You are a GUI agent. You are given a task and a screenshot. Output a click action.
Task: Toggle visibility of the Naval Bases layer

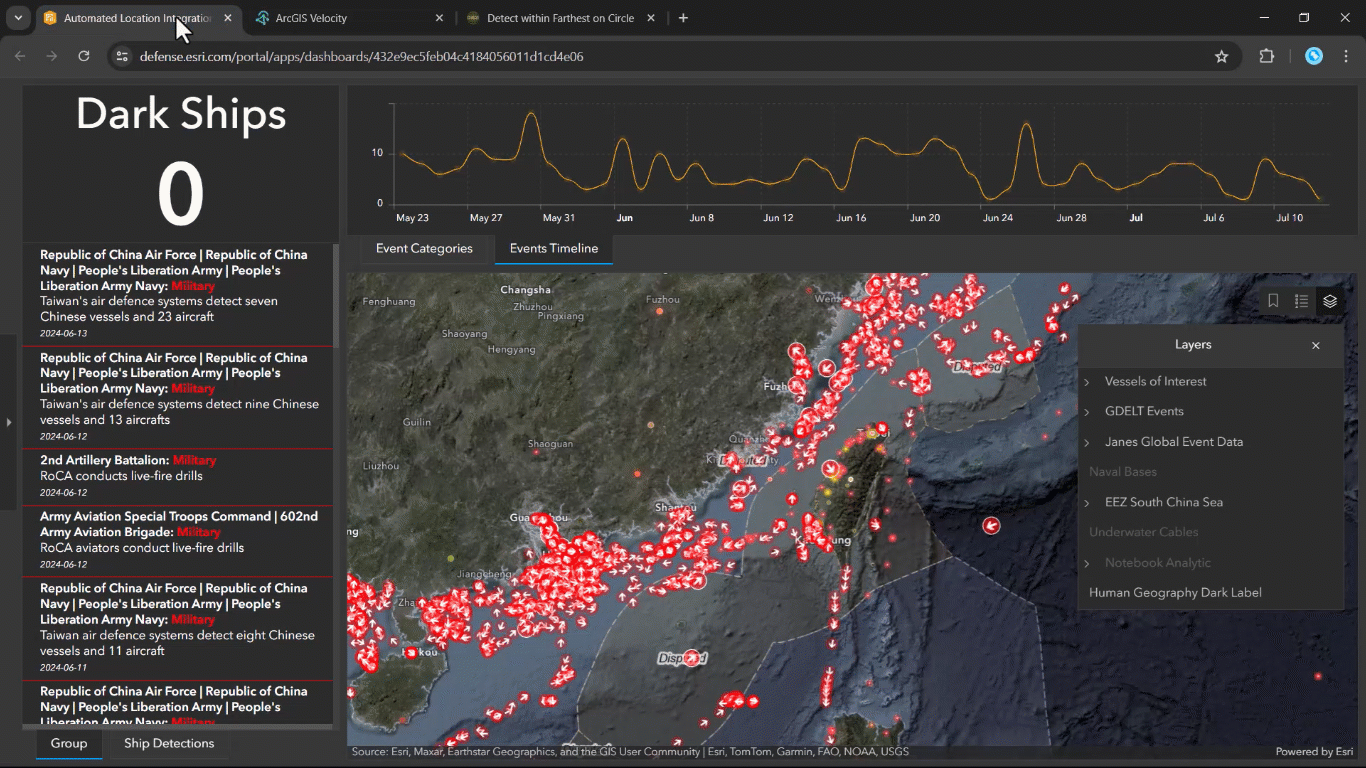click(1122, 471)
